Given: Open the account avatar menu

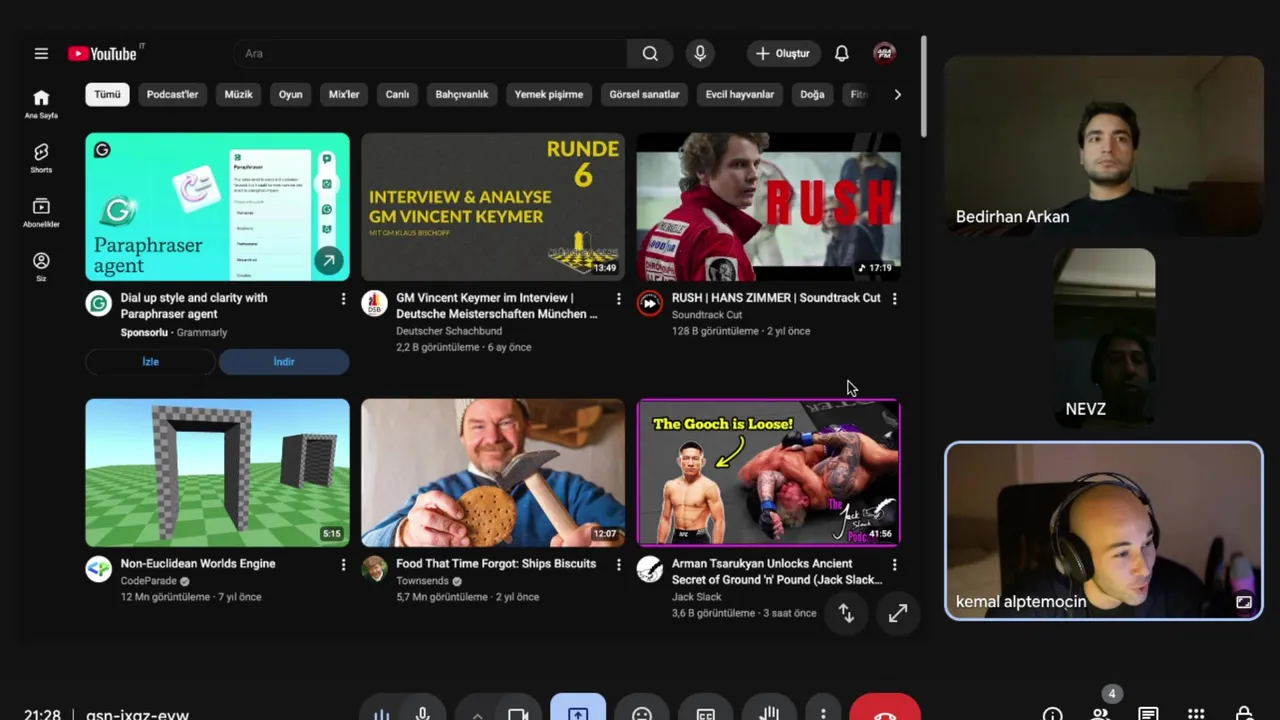Looking at the screenshot, I should click(x=884, y=53).
